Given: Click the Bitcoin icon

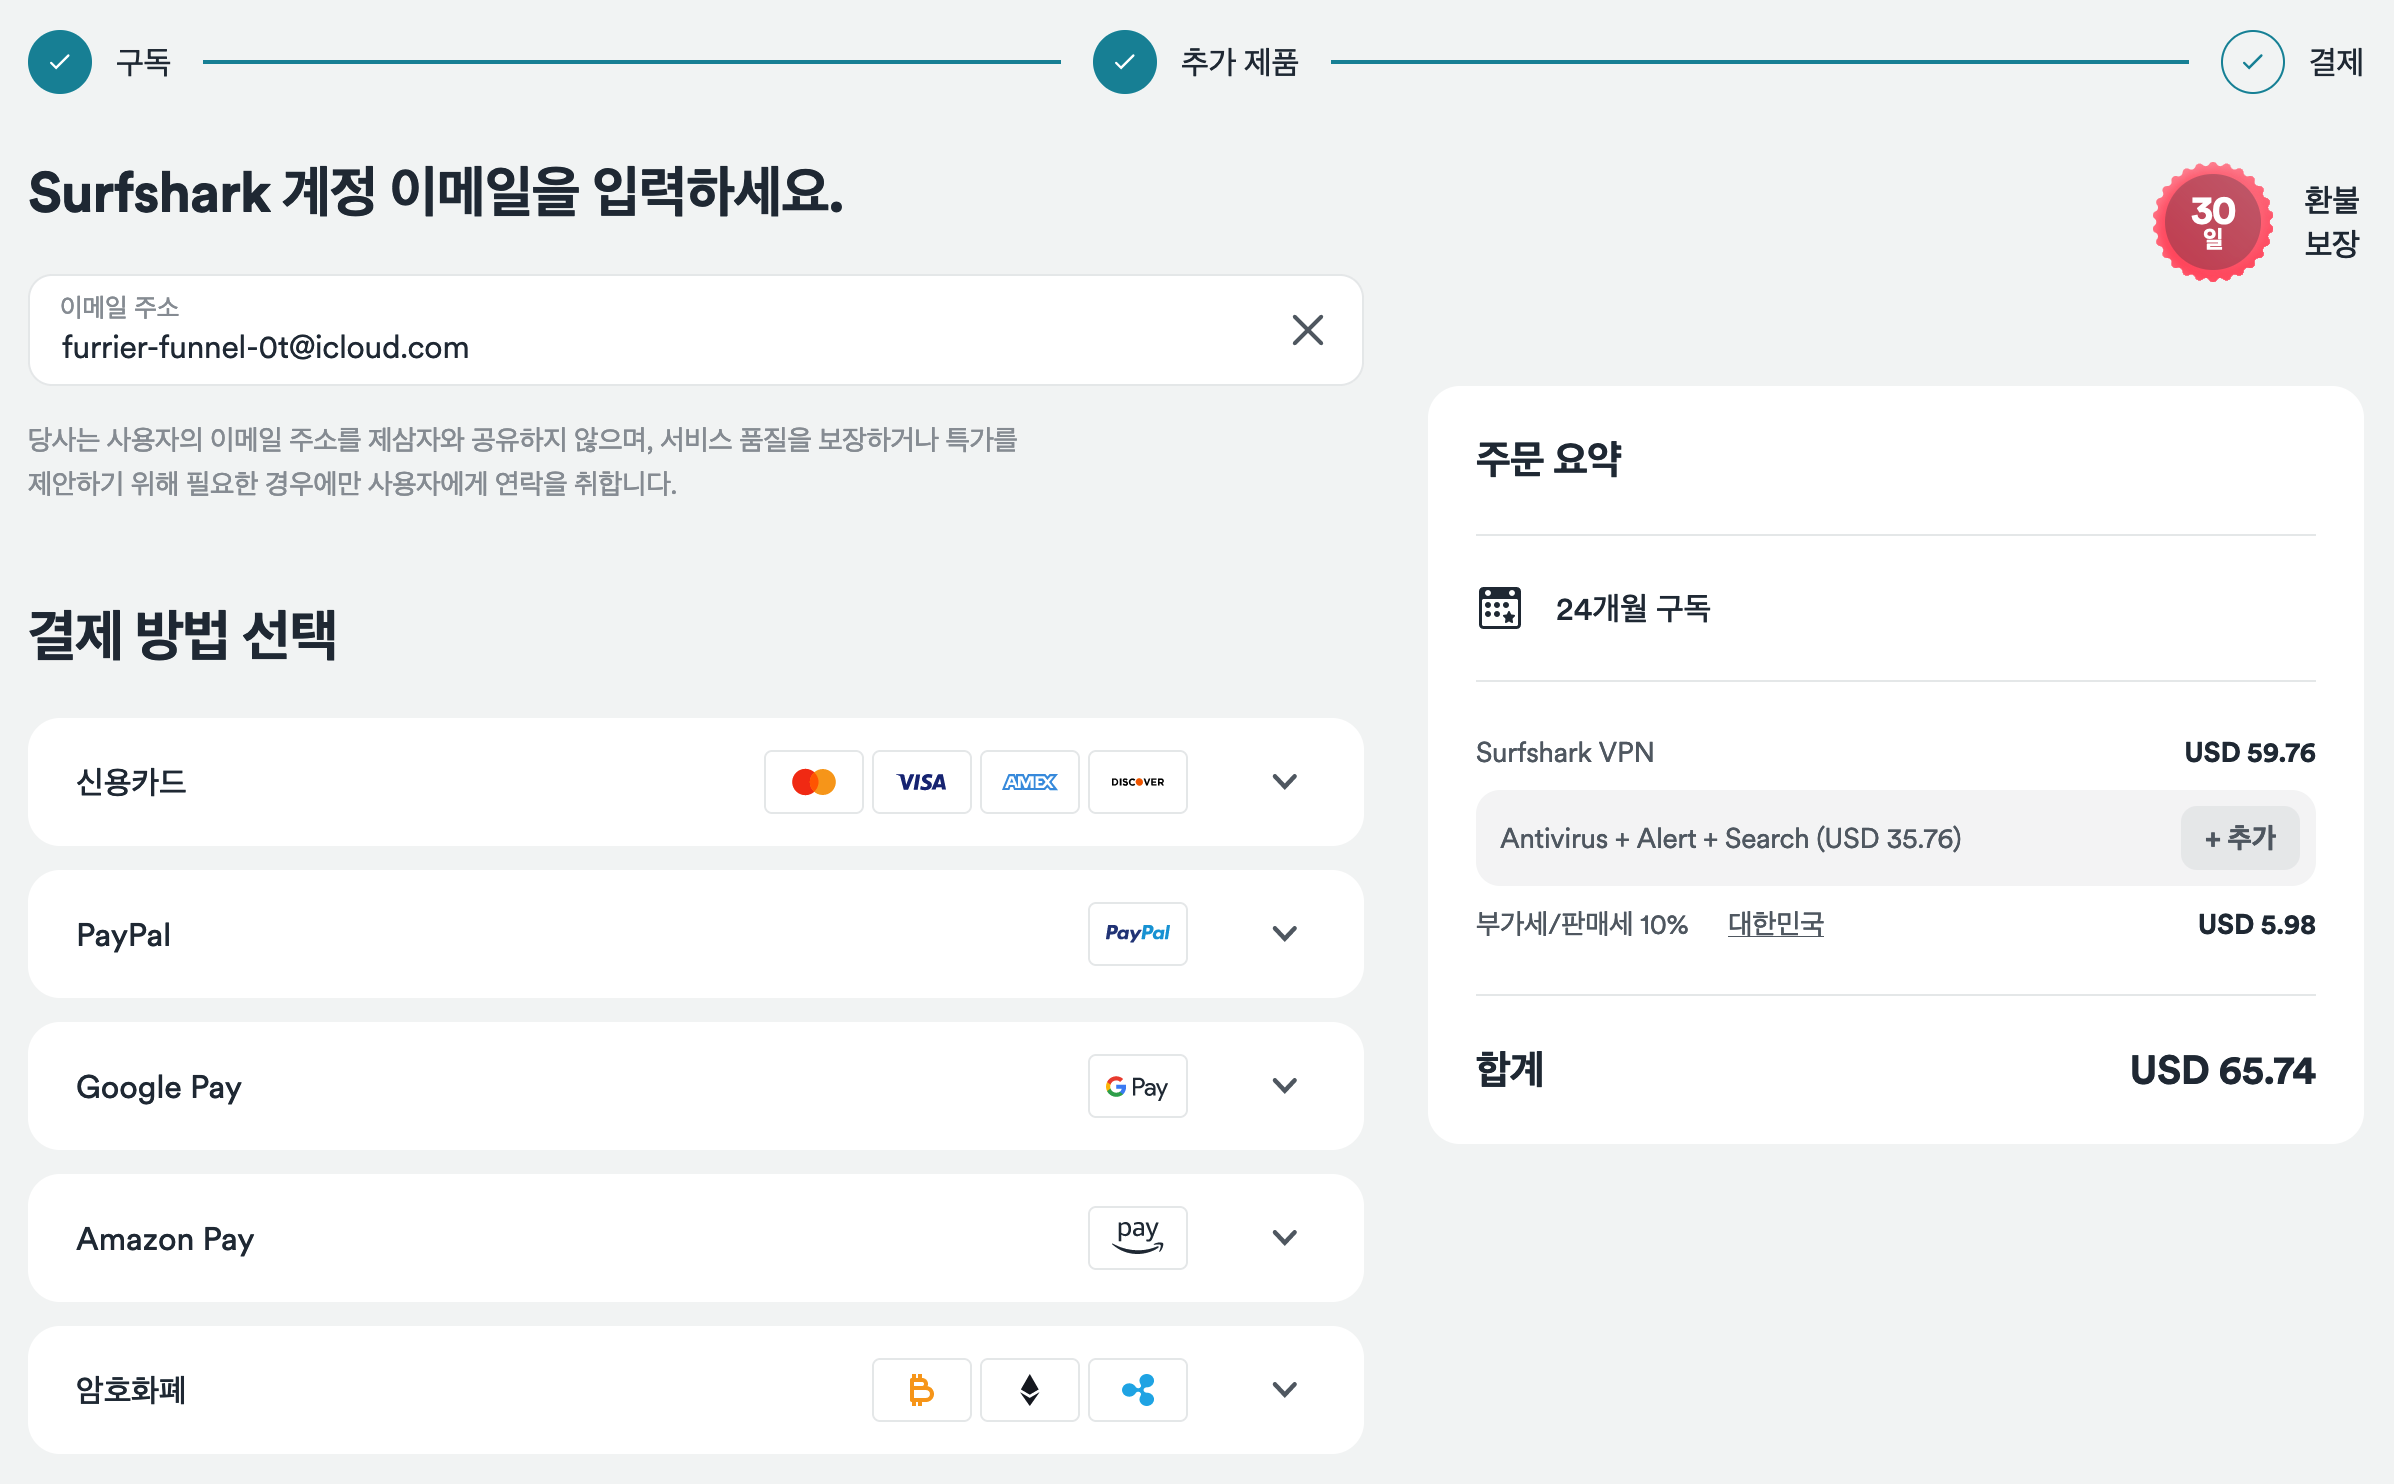Looking at the screenshot, I should point(921,1390).
